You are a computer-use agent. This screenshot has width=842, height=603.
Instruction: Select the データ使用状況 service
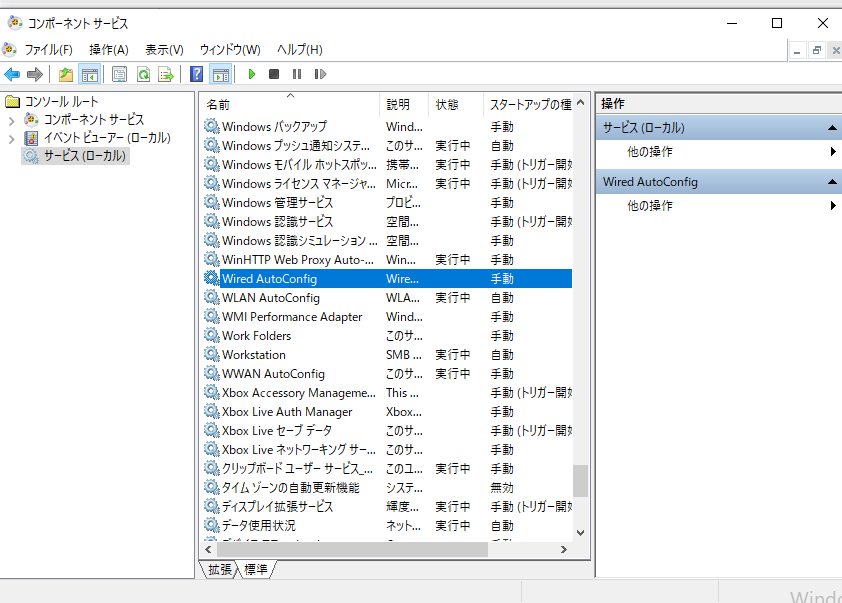pos(387,526)
